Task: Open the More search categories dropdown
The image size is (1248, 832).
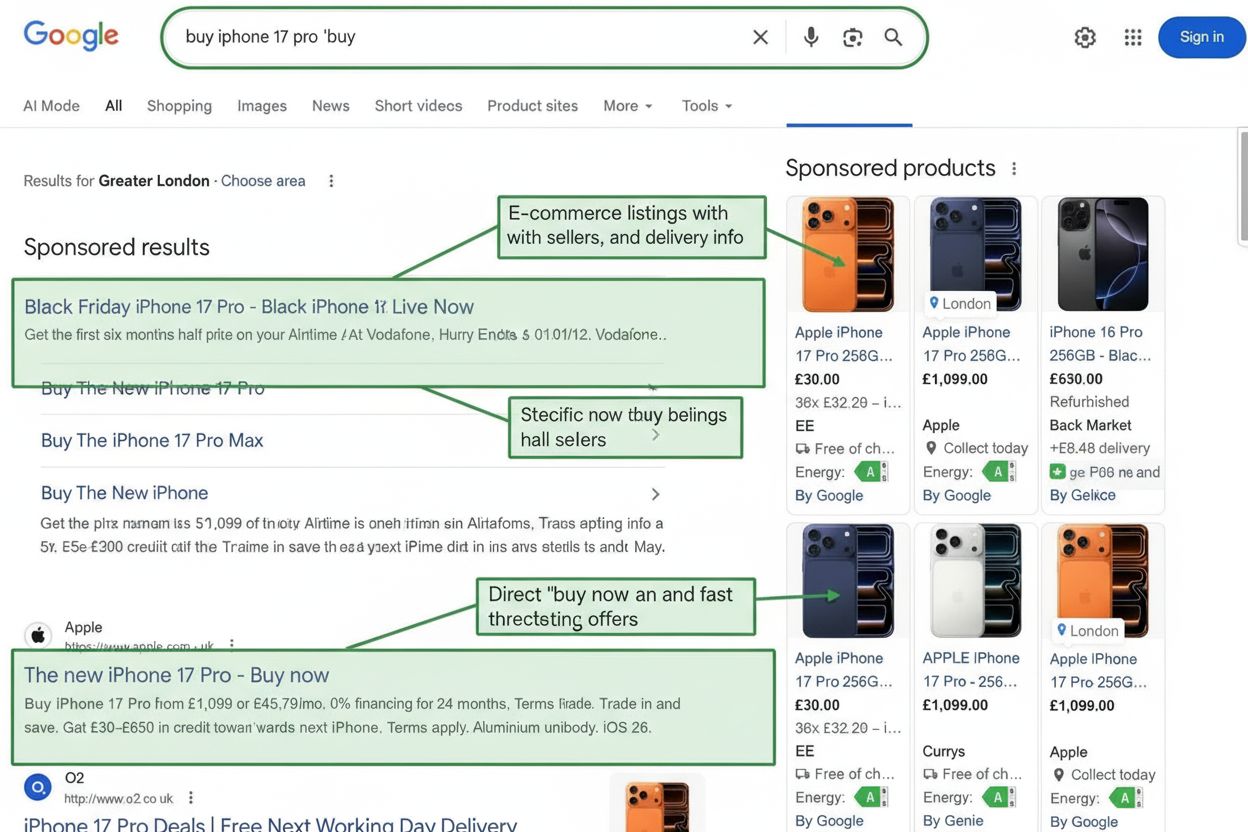Action: pos(621,105)
